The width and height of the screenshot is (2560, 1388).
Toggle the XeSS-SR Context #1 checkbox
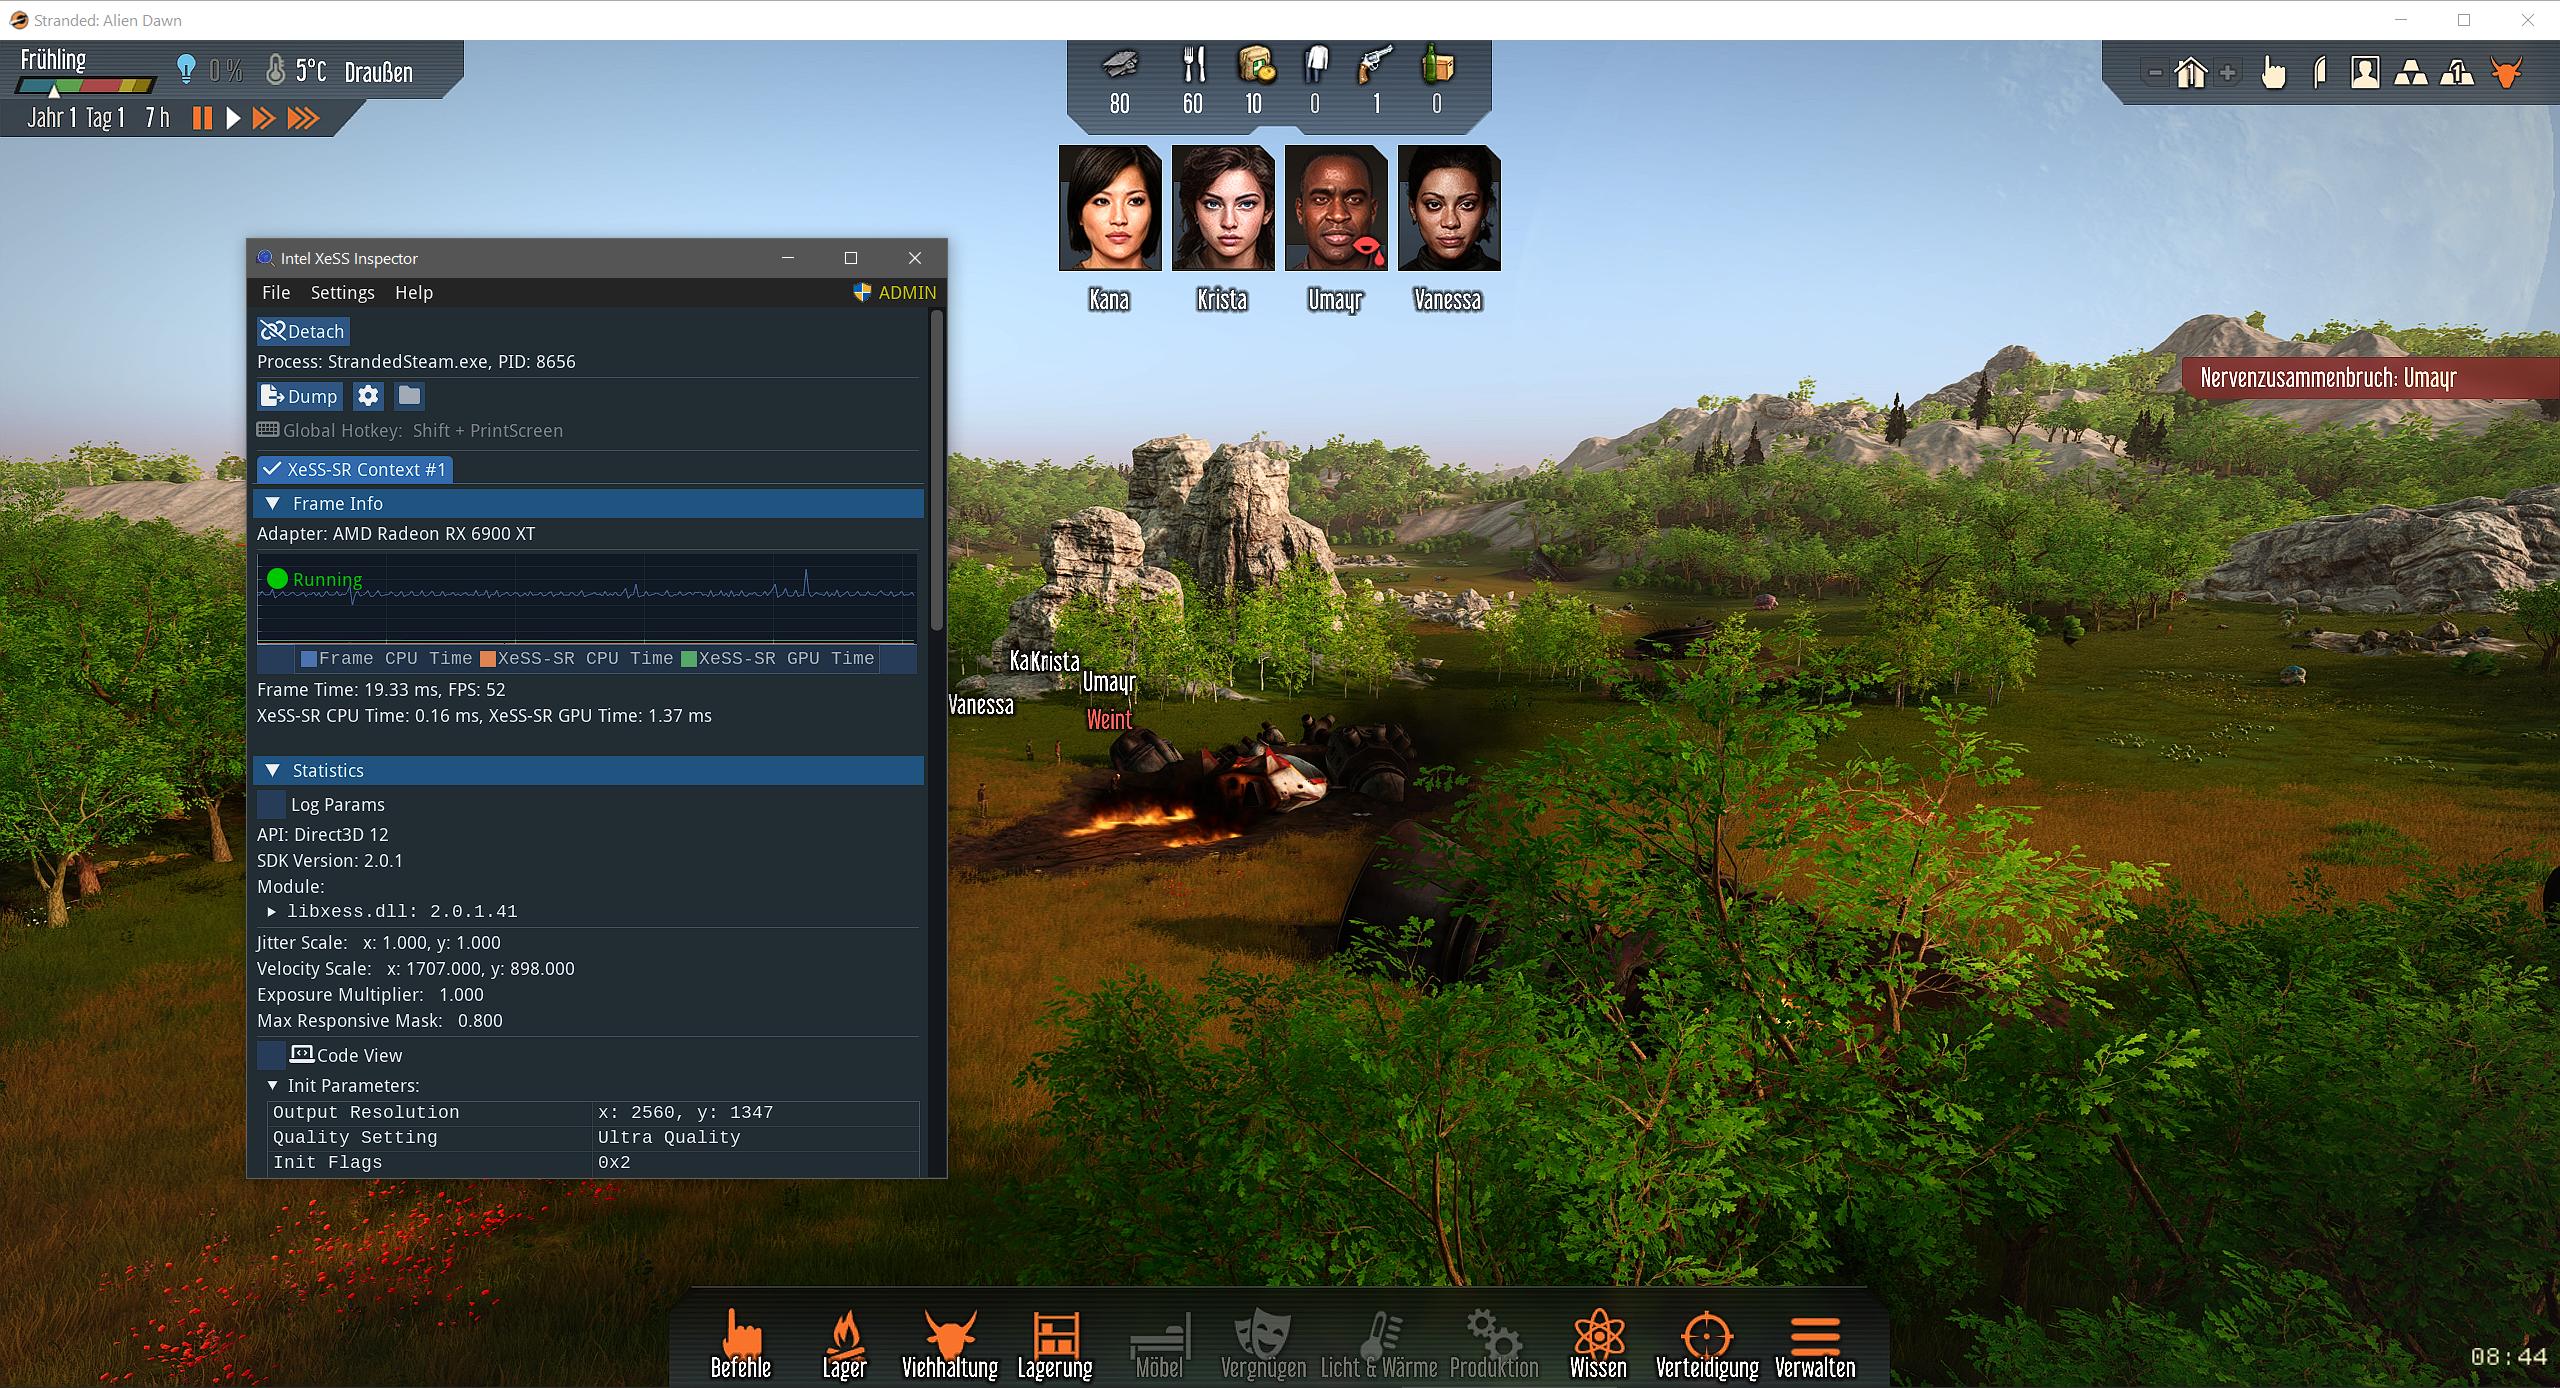coord(272,469)
